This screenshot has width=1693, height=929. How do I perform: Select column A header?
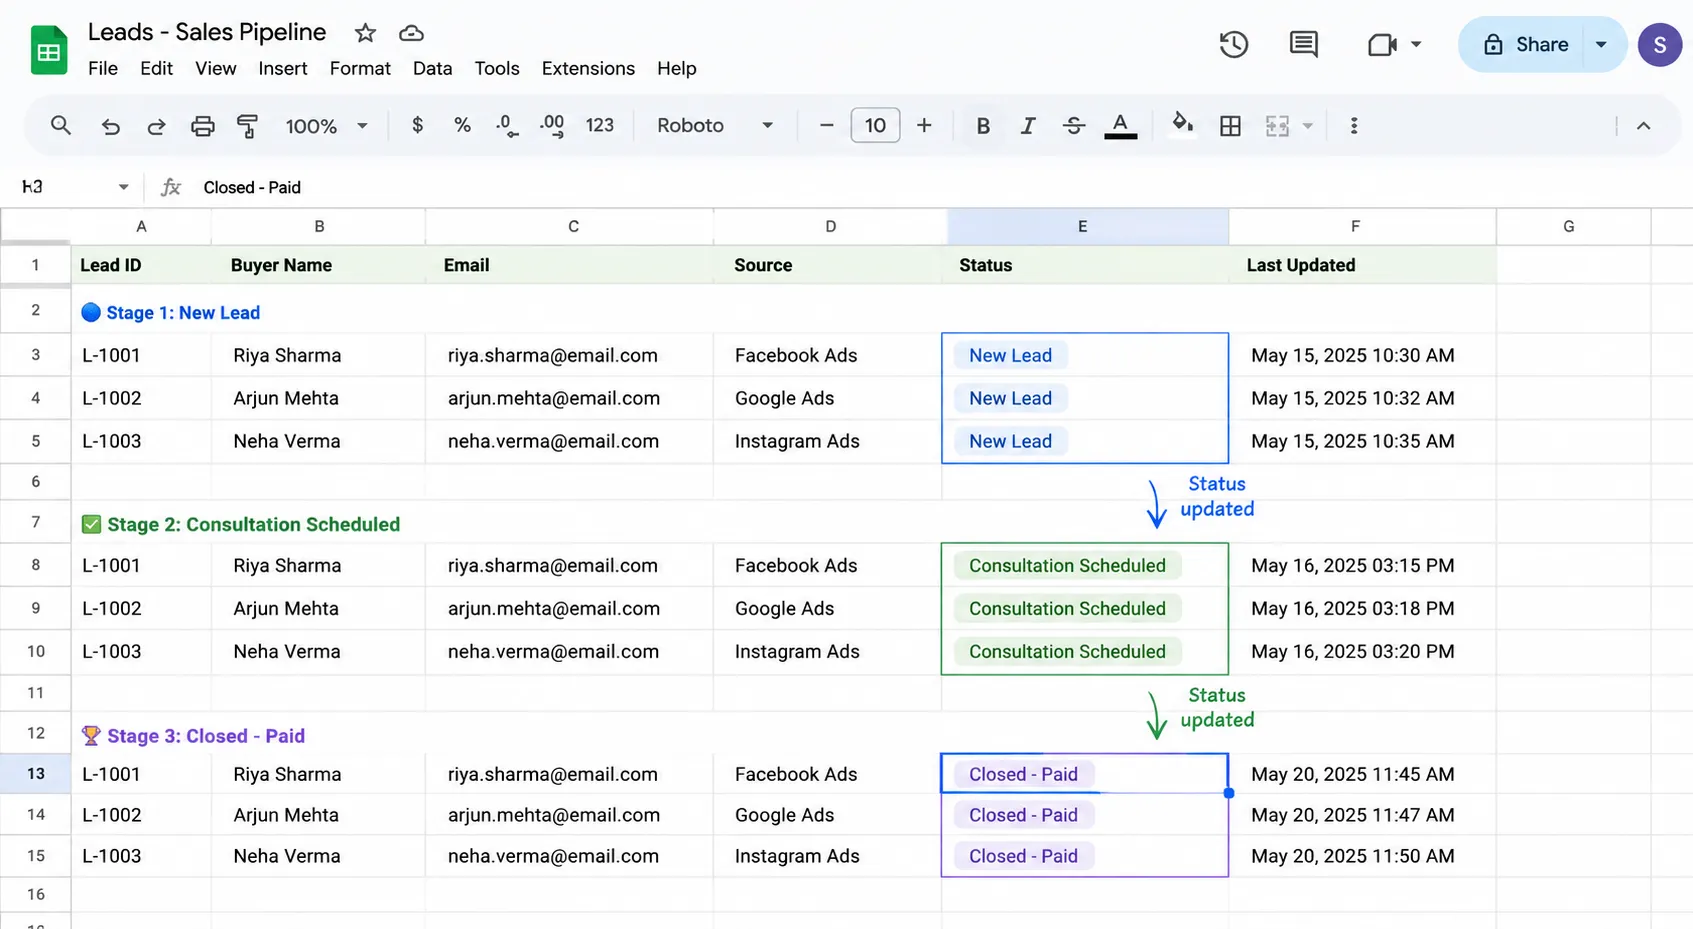coord(141,226)
